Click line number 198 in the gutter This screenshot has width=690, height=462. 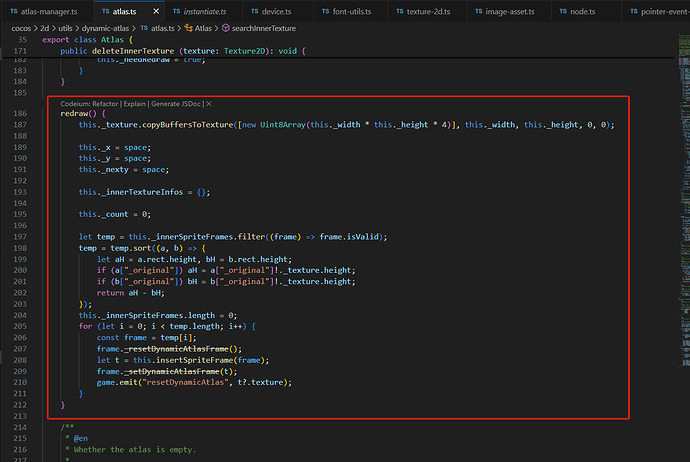(20, 248)
